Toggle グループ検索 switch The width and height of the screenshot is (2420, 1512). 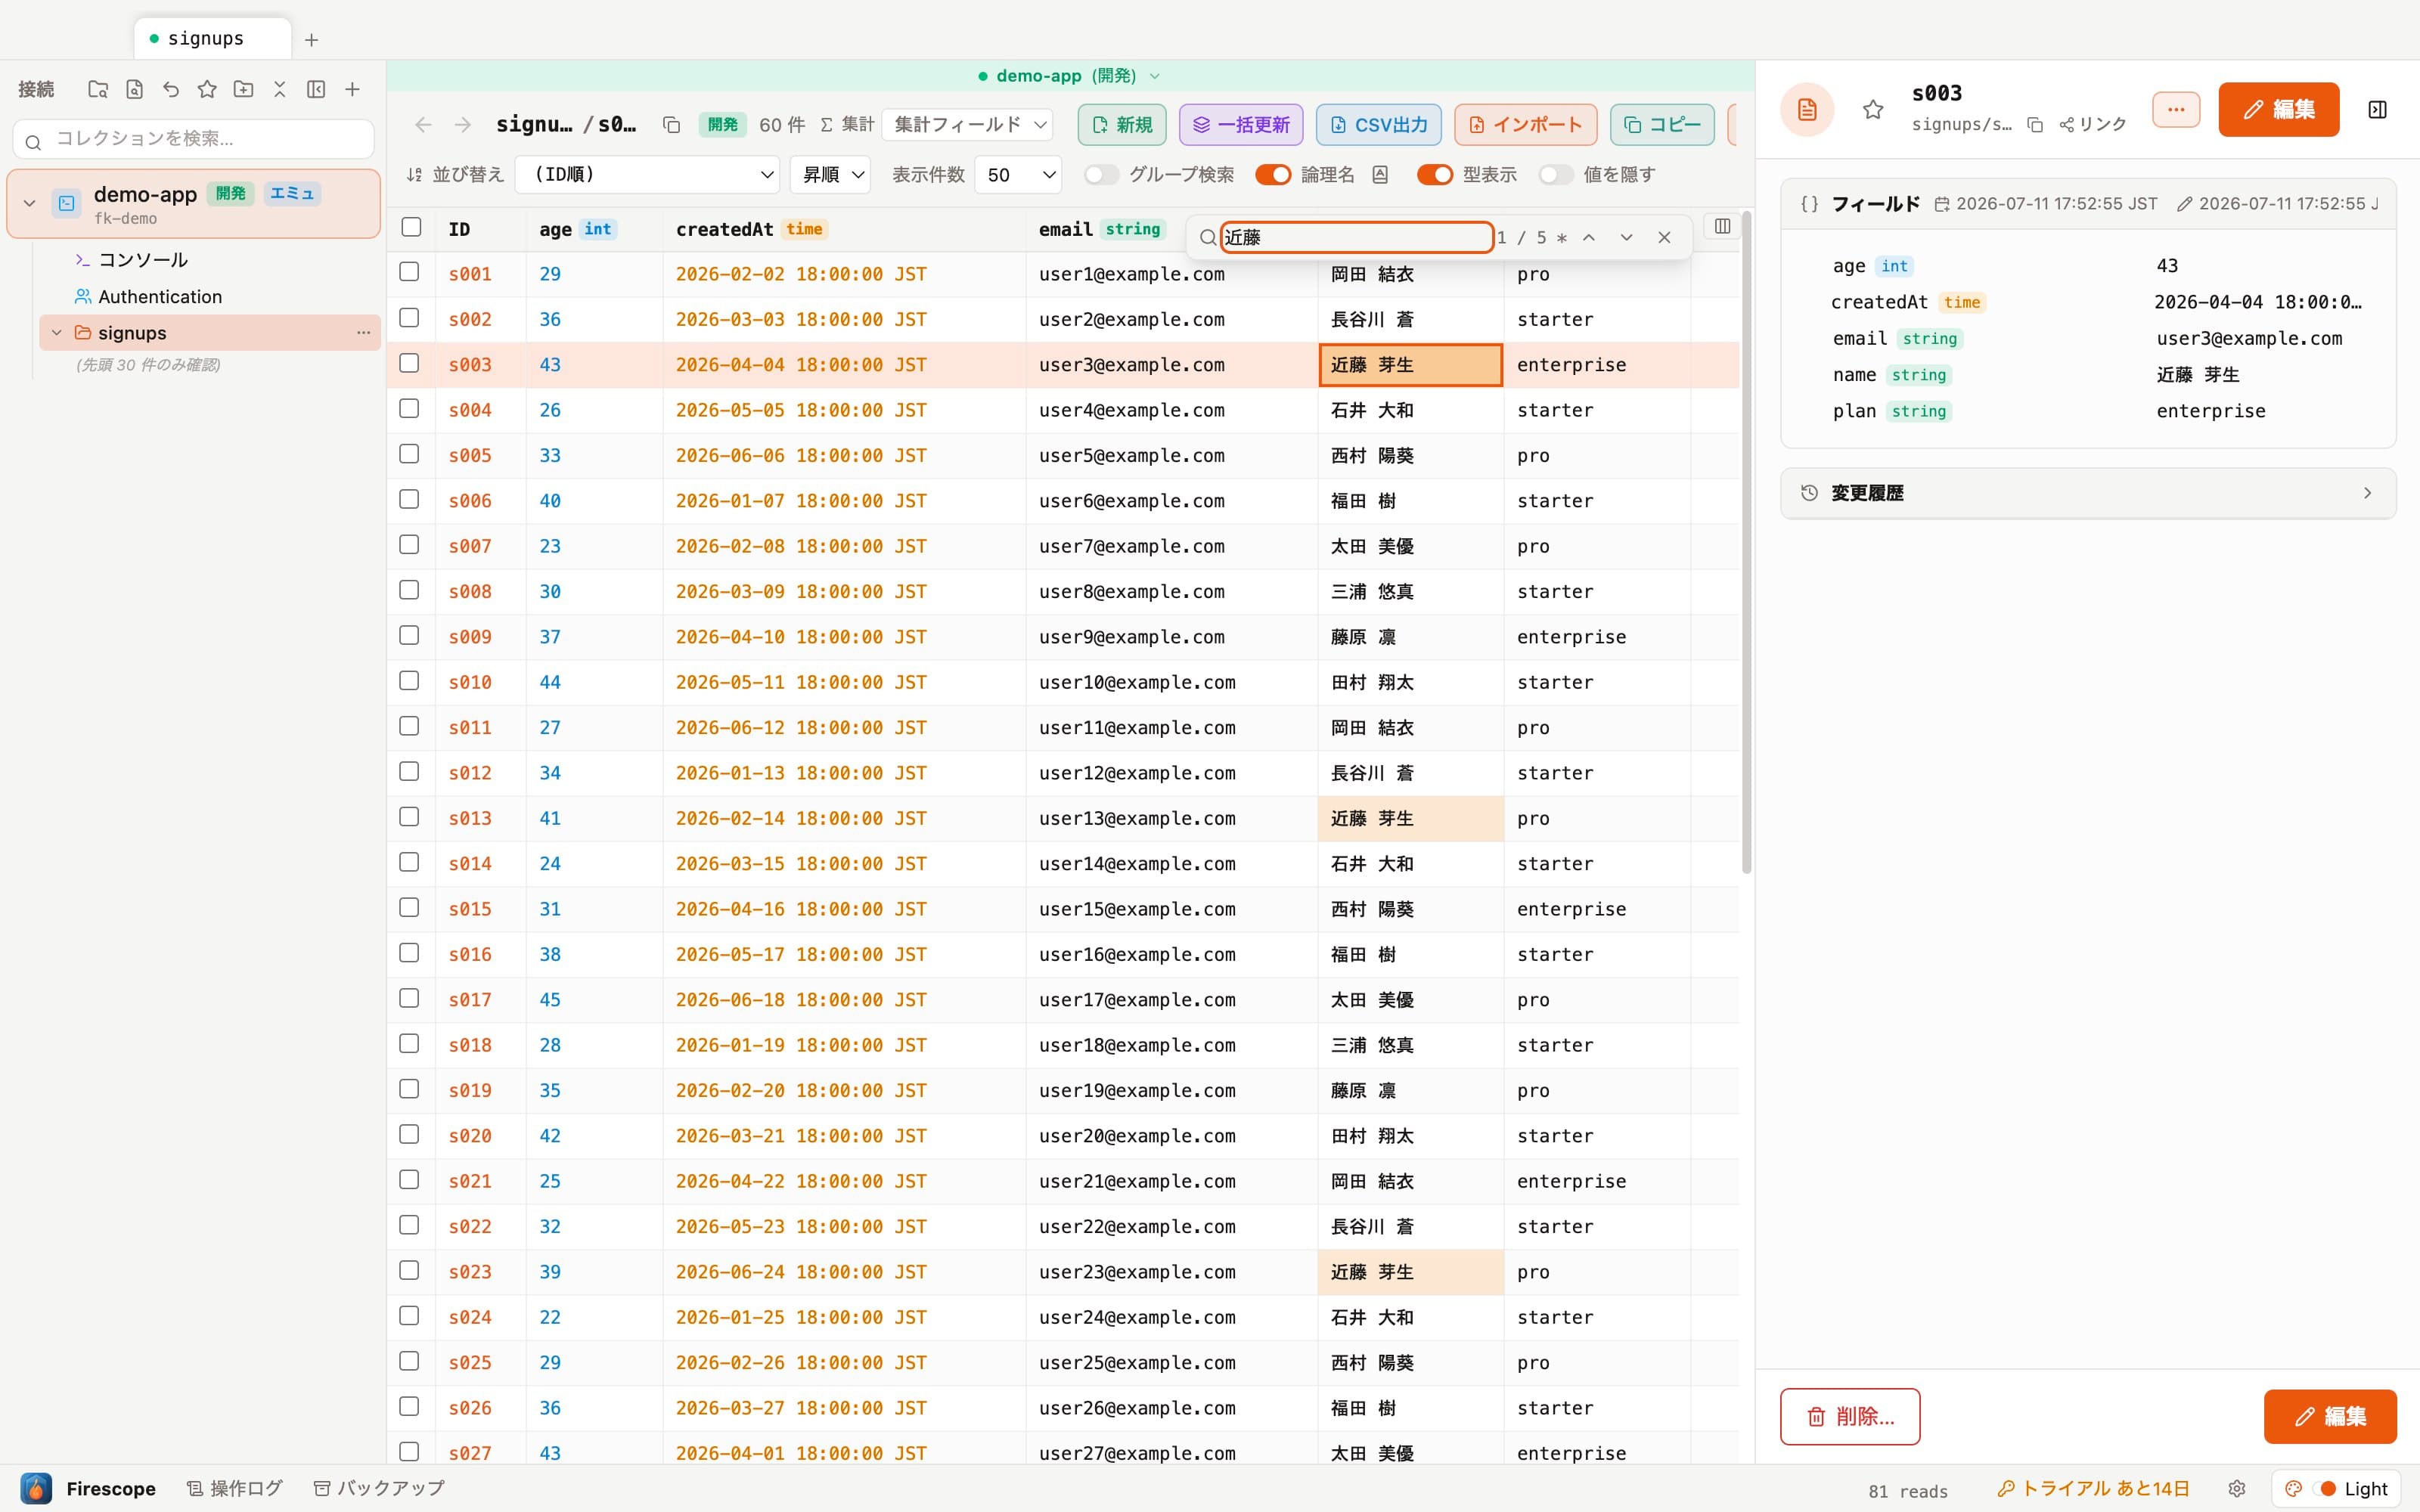[1101, 175]
